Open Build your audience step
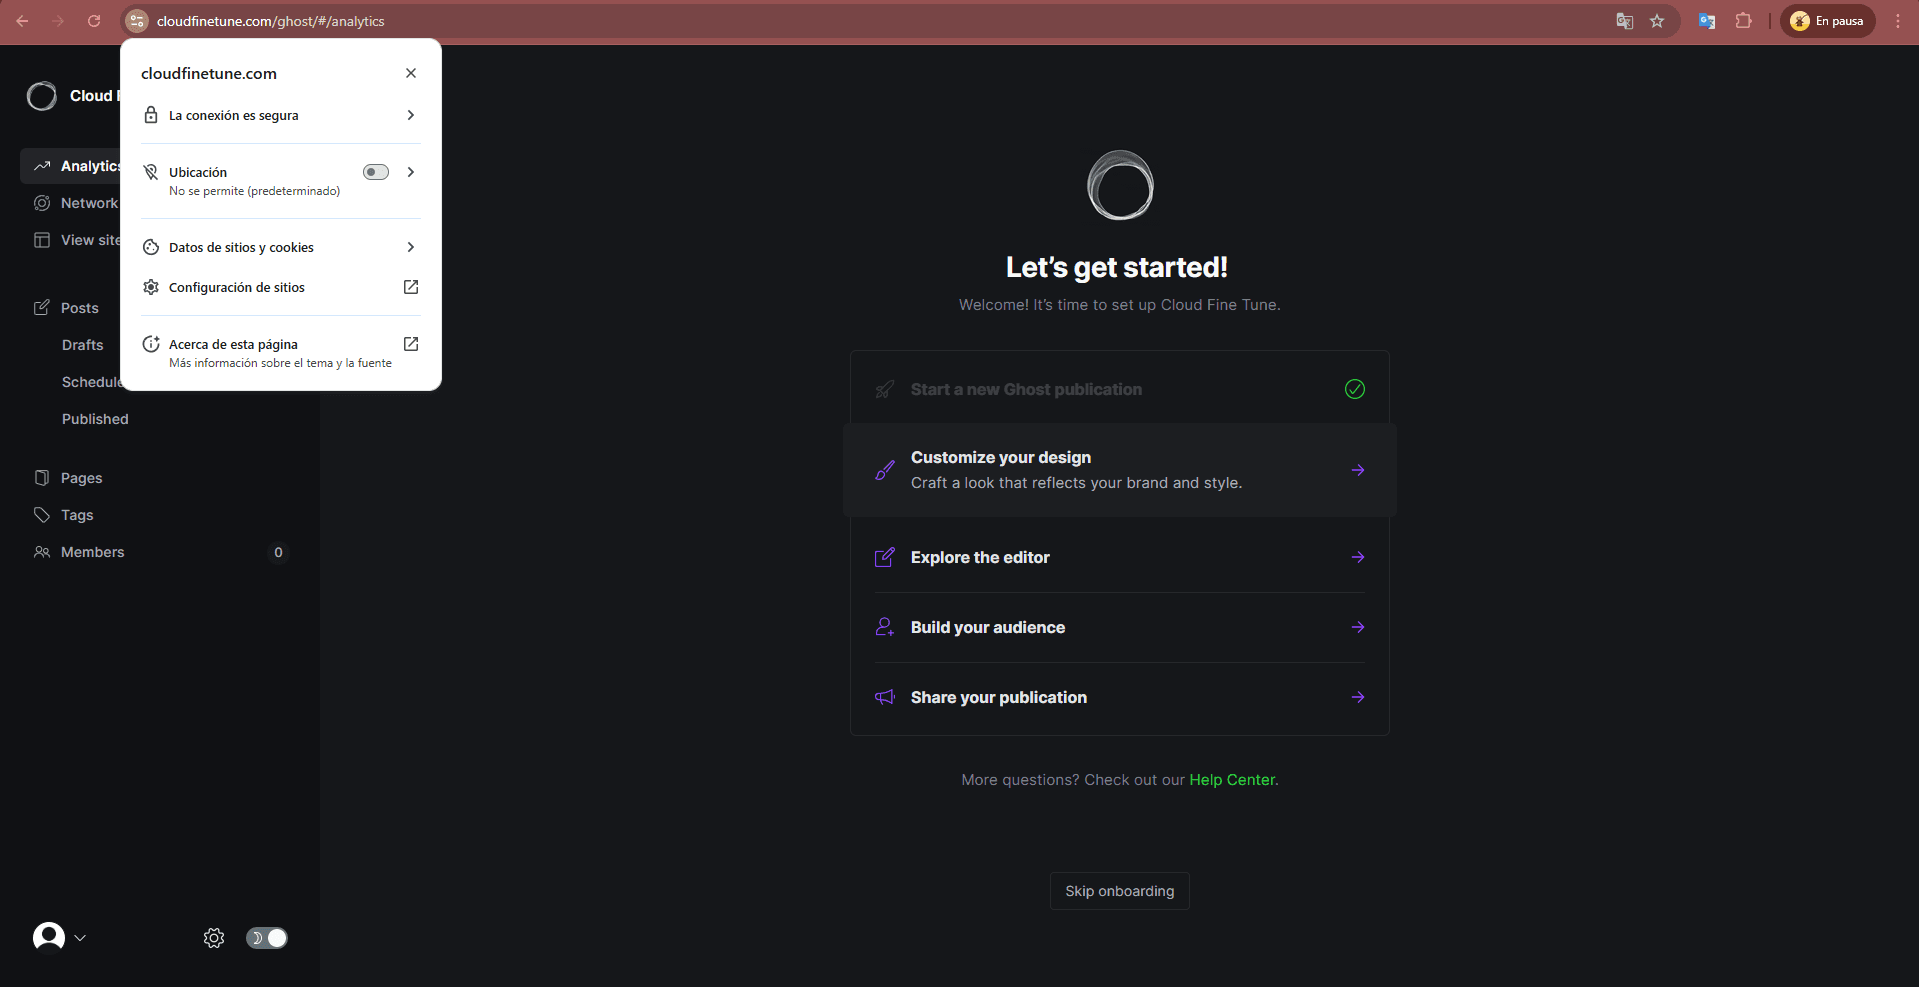1919x987 pixels. pos(1119,627)
